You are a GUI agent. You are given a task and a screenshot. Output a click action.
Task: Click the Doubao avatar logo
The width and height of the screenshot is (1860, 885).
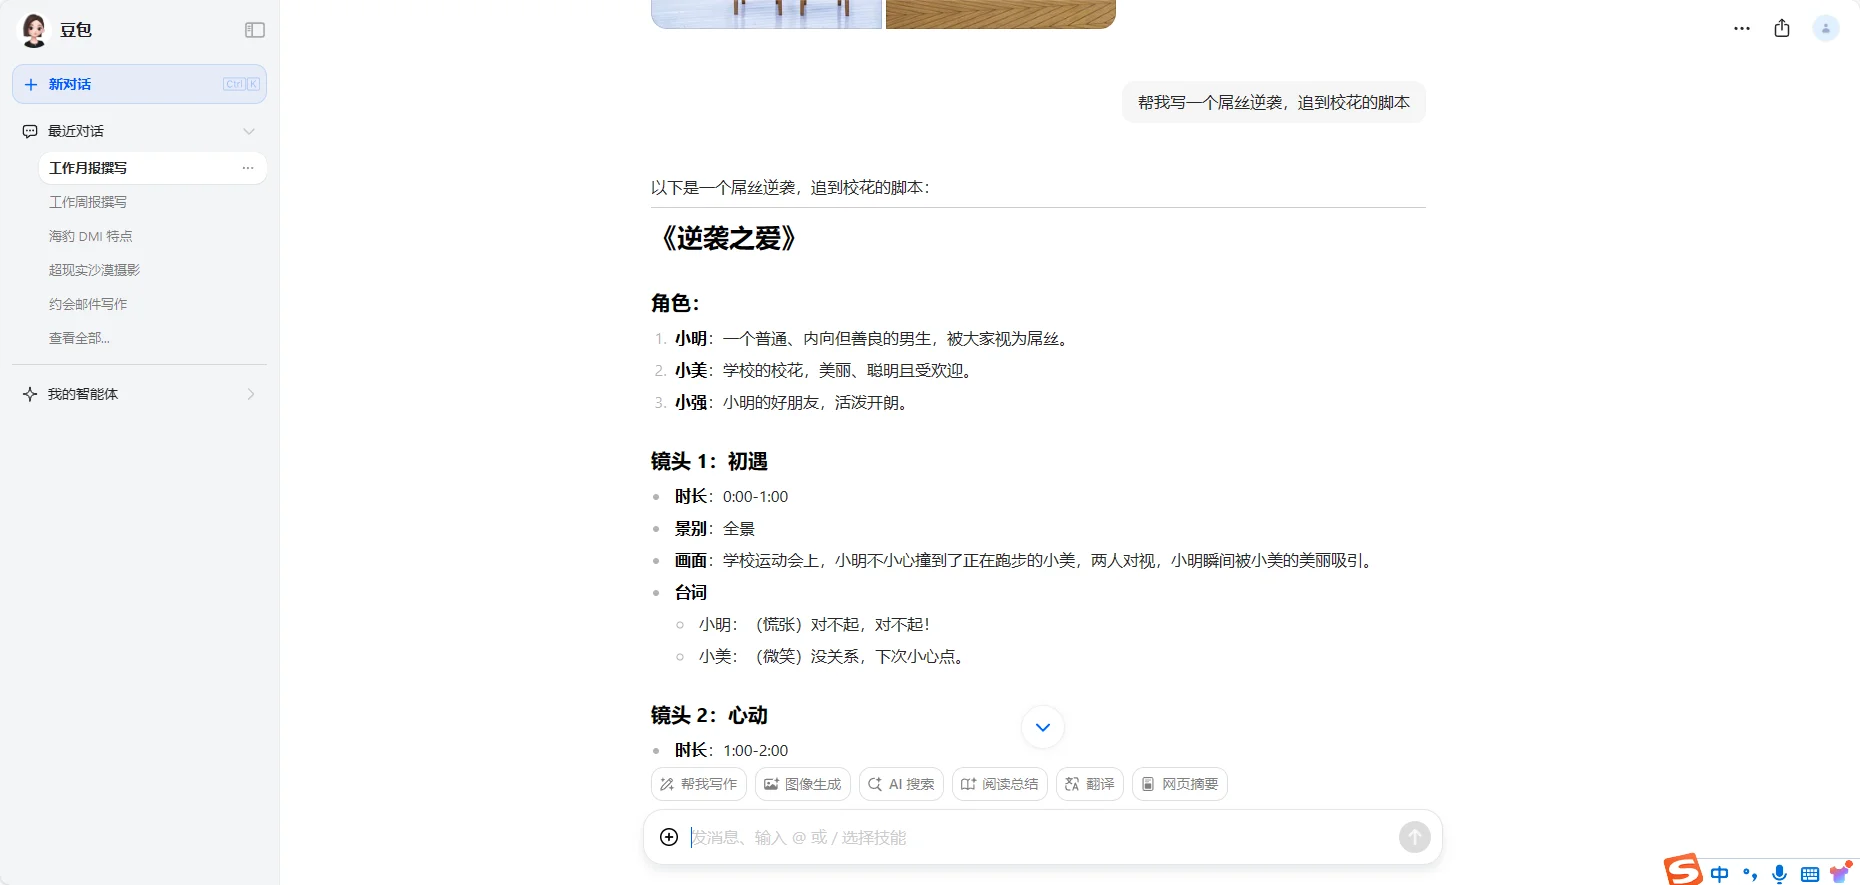(x=35, y=30)
